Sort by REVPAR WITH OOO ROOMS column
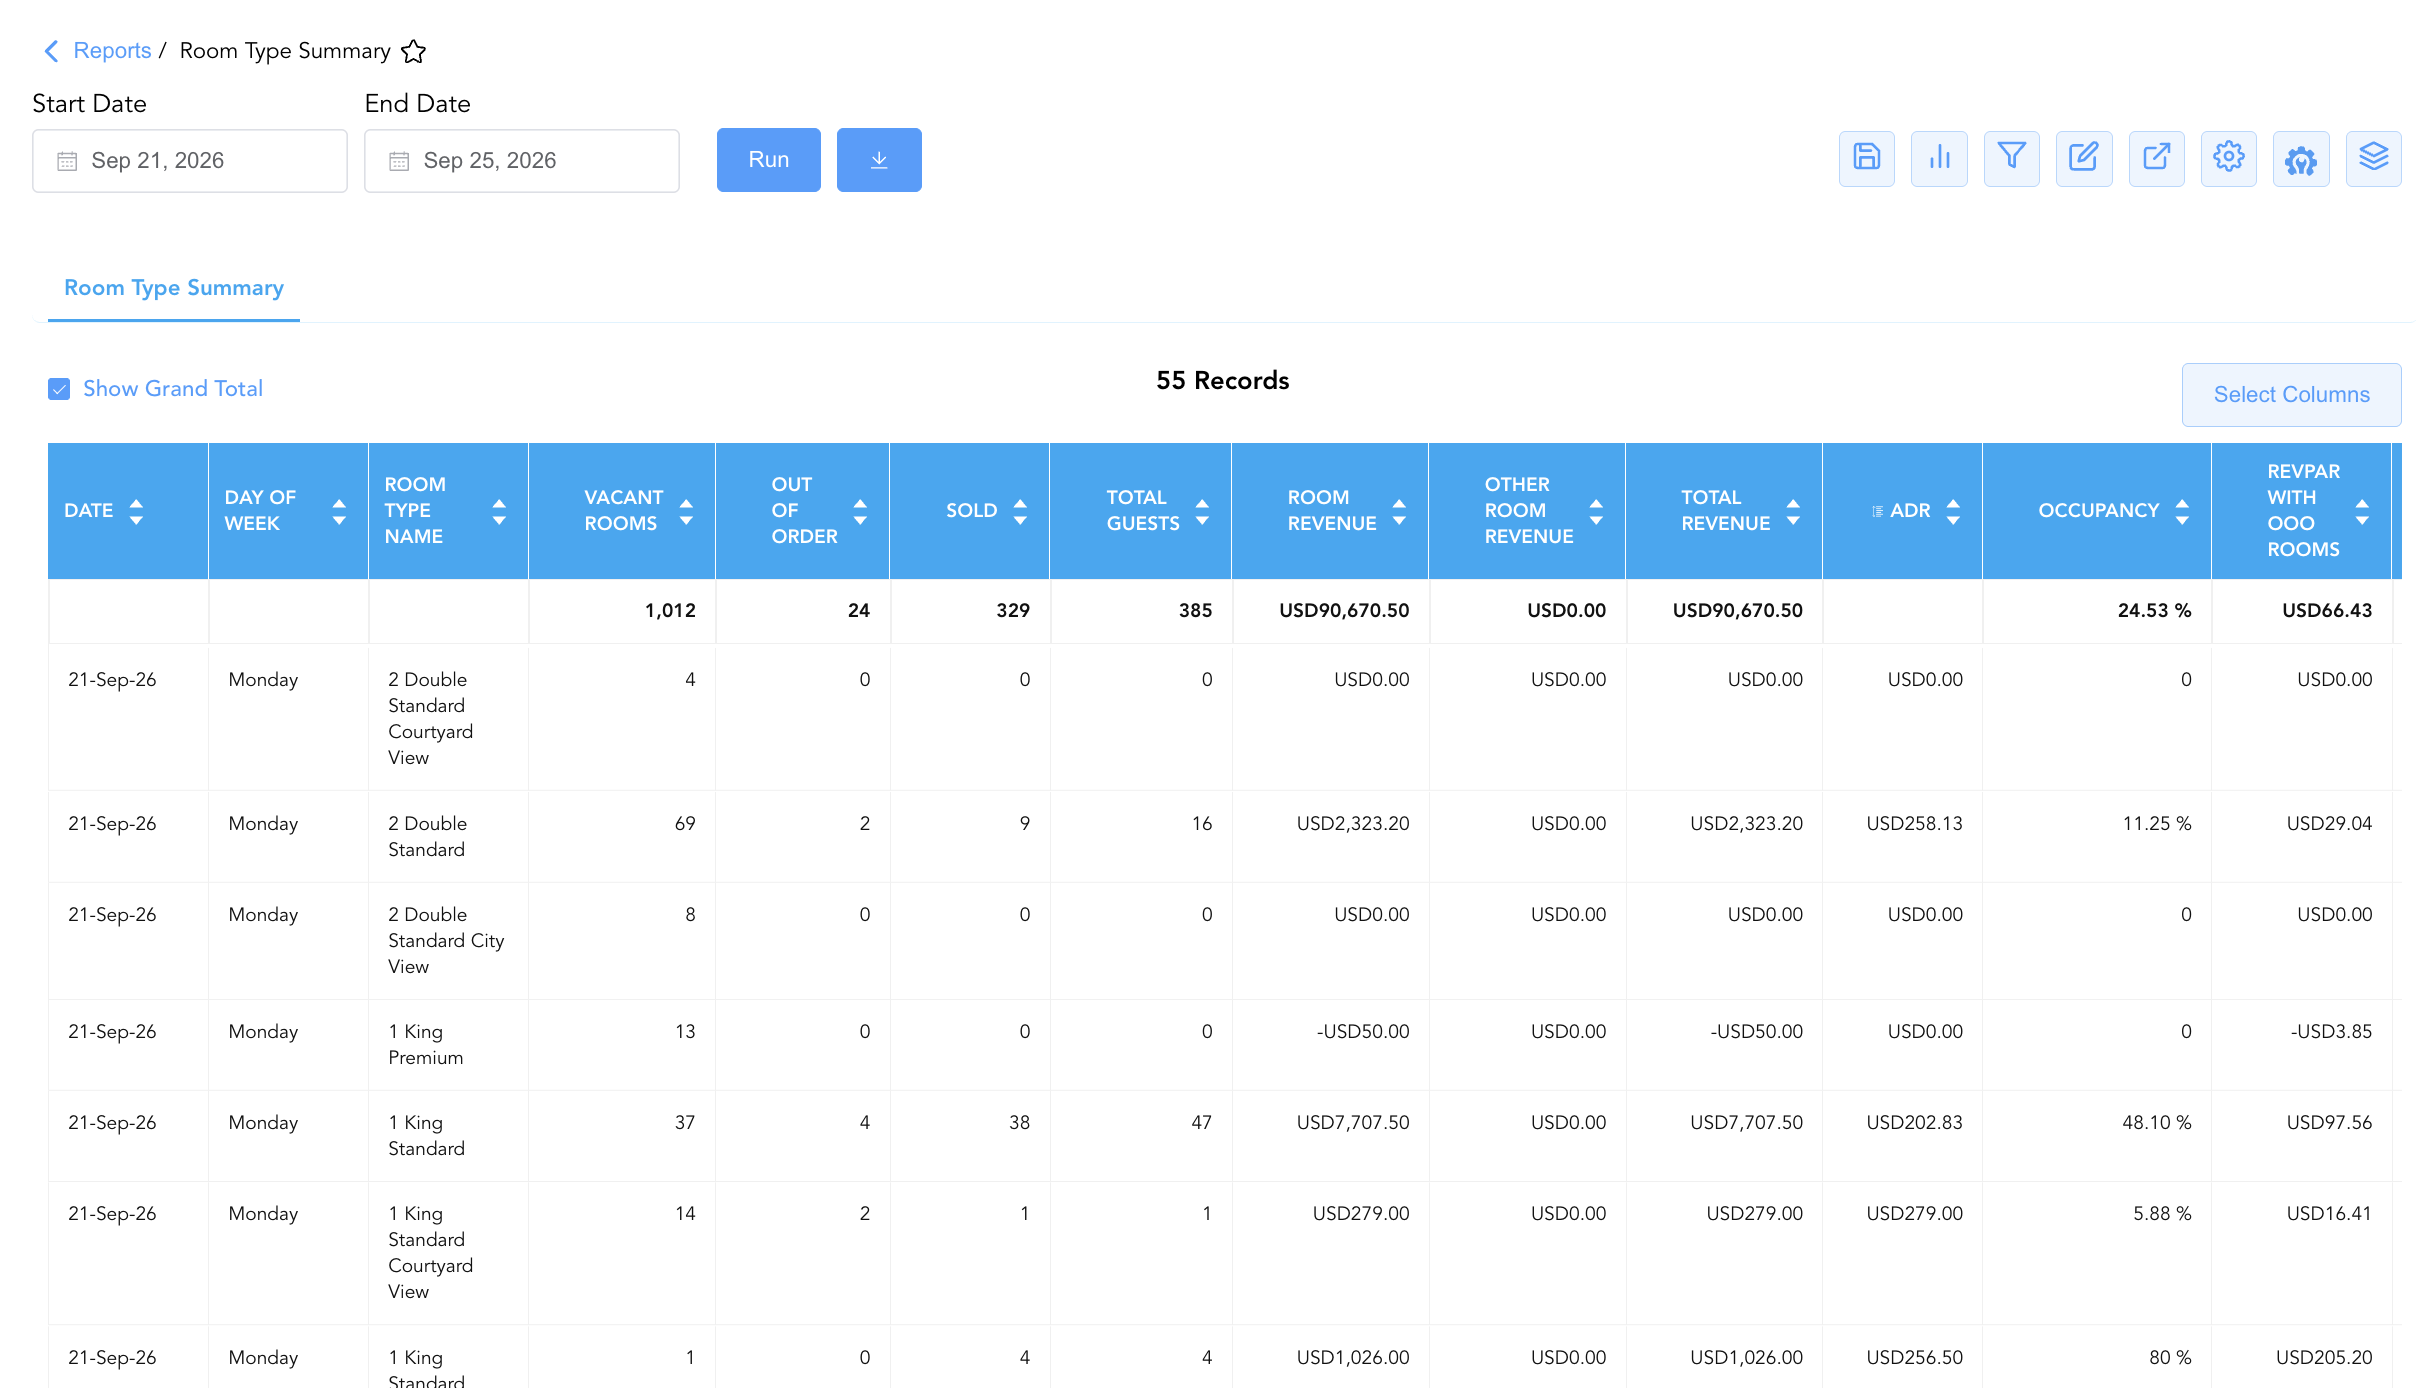This screenshot has width=2416, height=1400. point(2362,511)
